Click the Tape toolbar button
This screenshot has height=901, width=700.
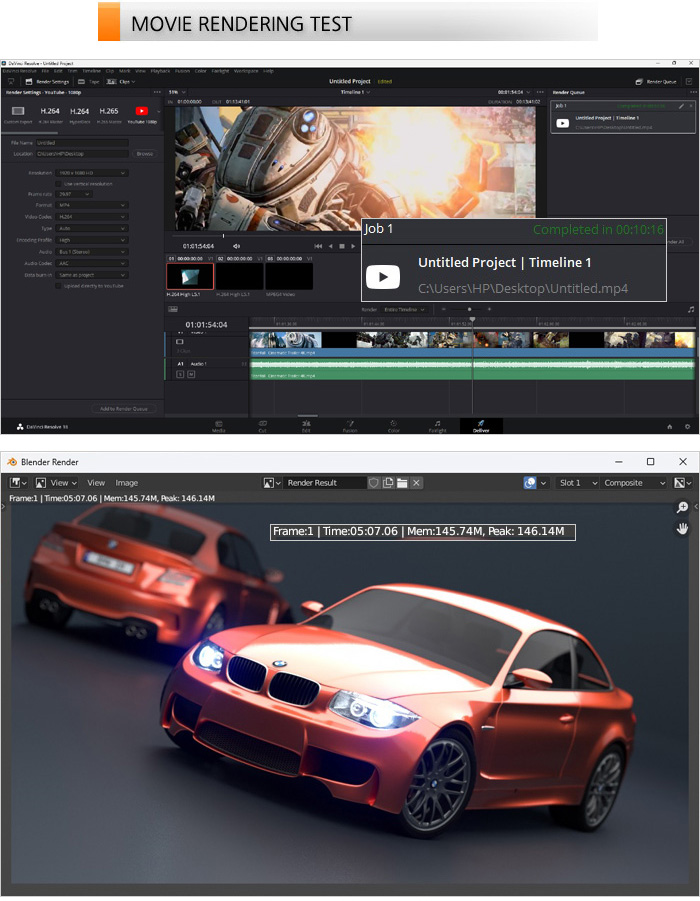coord(89,82)
